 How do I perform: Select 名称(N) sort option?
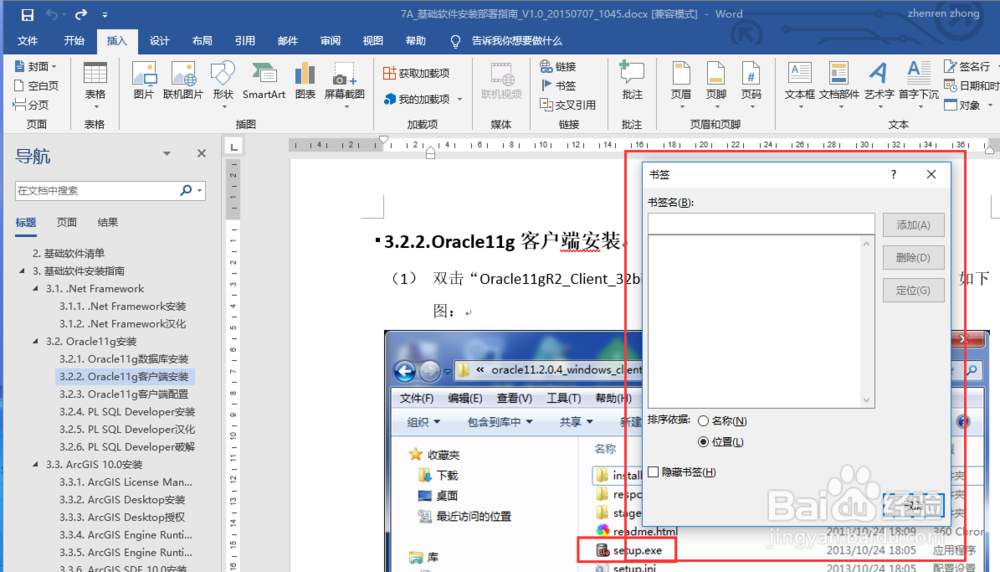[x=722, y=421]
